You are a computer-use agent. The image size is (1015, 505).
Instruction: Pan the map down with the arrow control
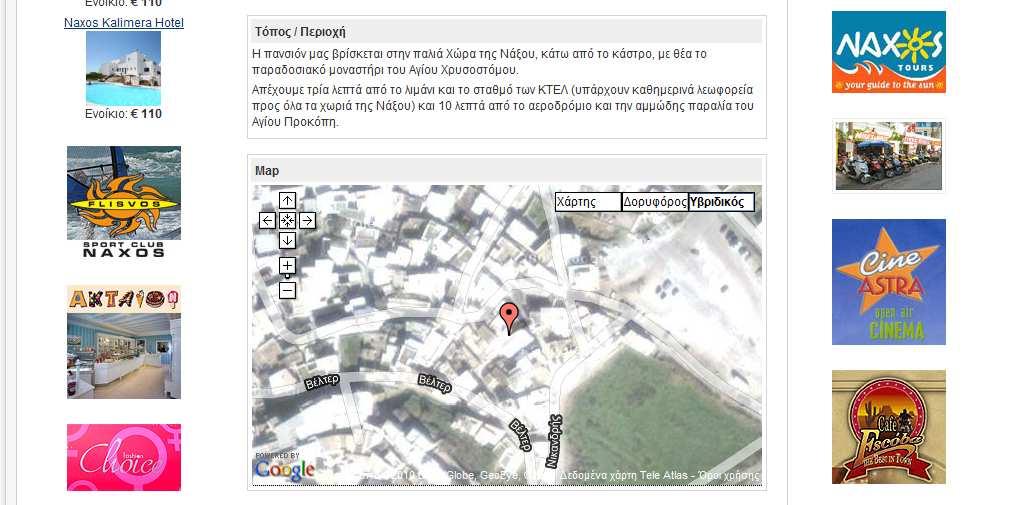click(287, 240)
